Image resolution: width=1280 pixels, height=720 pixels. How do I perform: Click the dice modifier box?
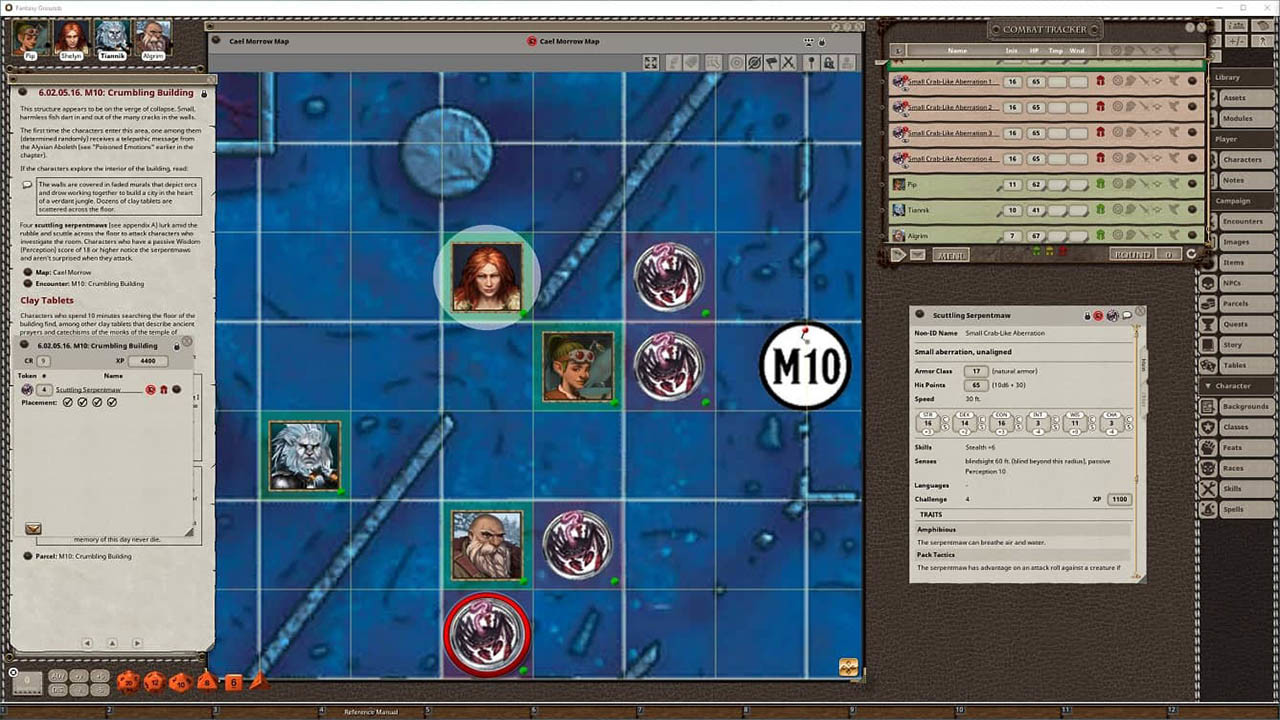click(x=26, y=682)
